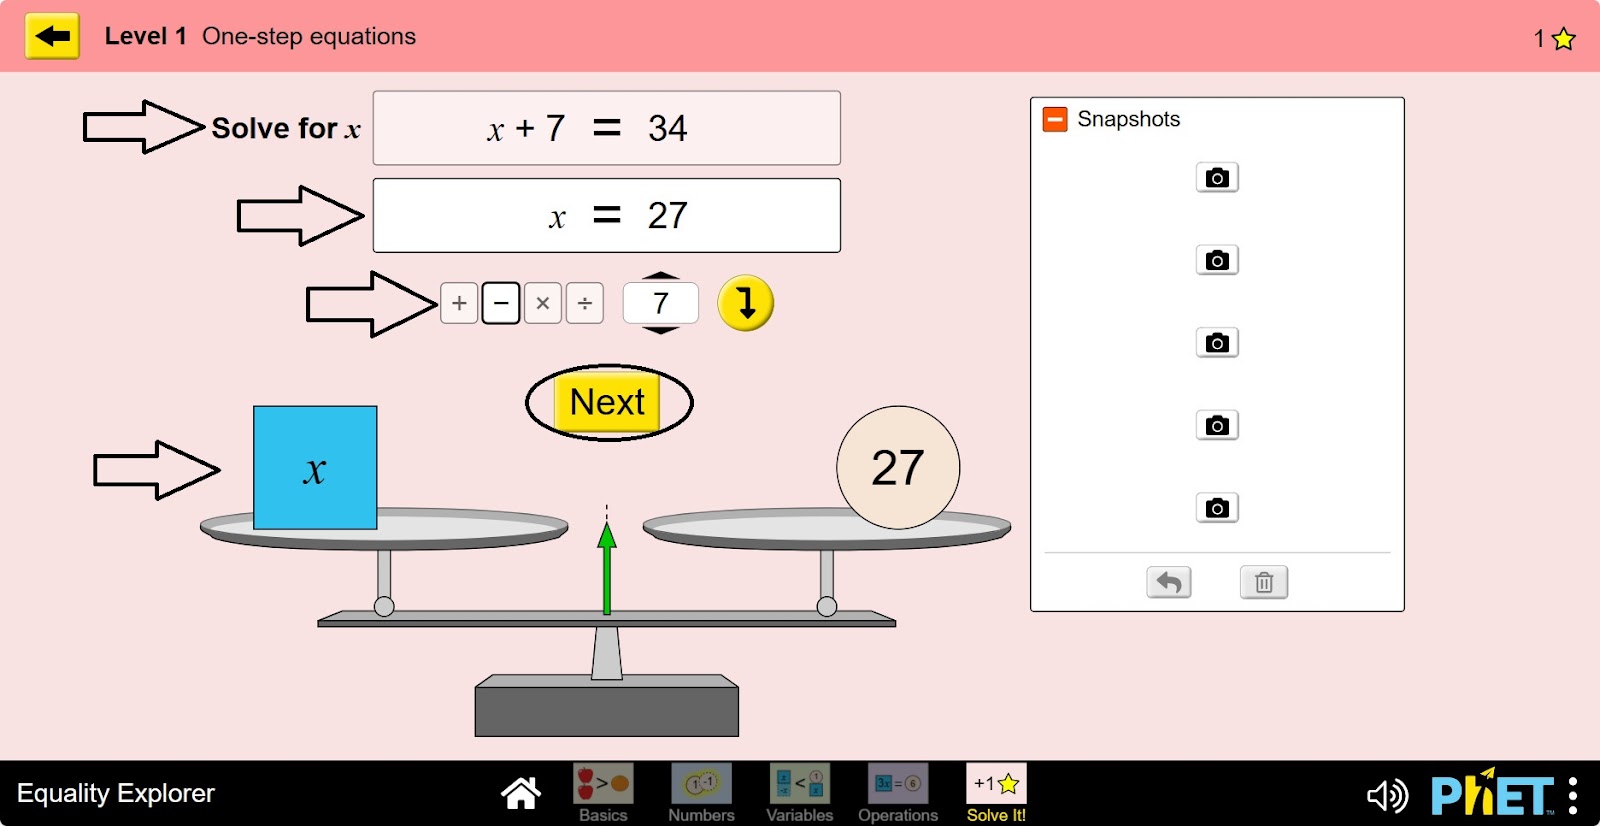Click the trash can delete snapshot icon
Viewport: 1600px width, 826px height.
point(1263,582)
